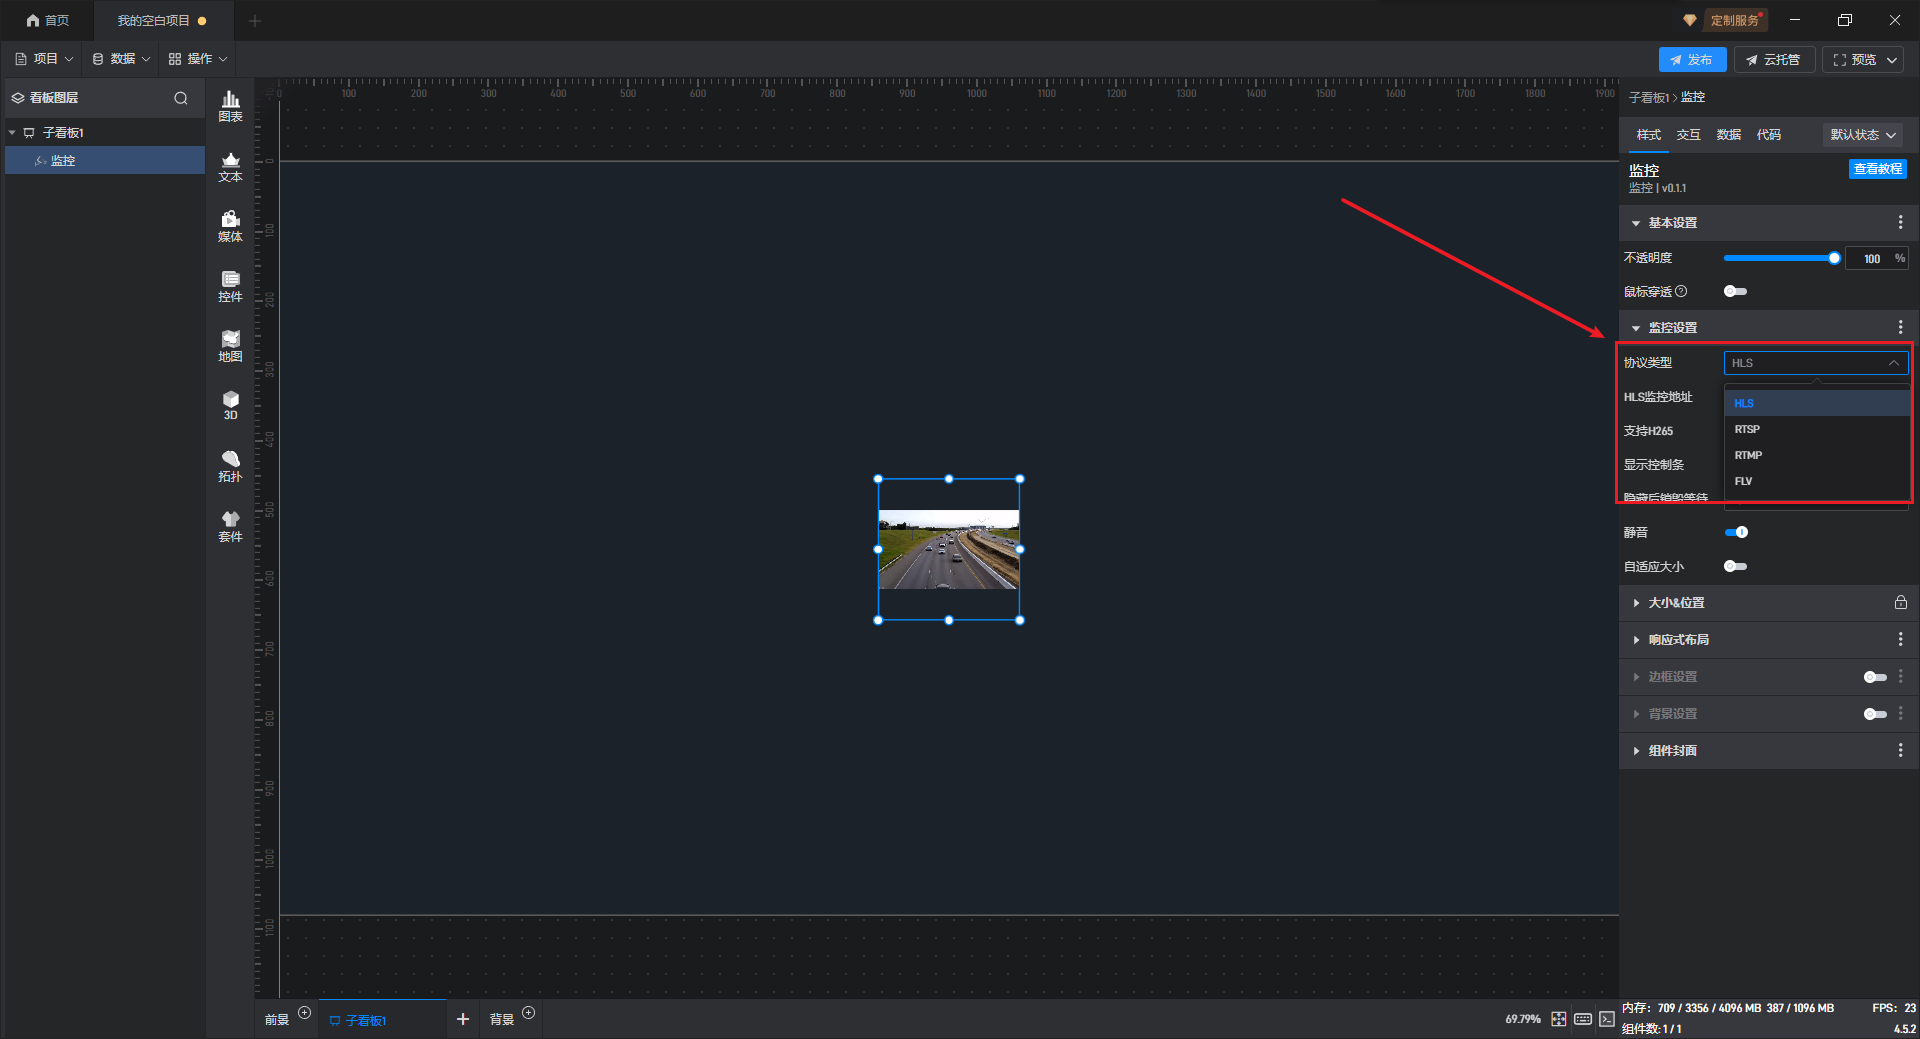The height and width of the screenshot is (1039, 1920).
Task: Open the console terminal icon
Action: tap(1607, 1019)
